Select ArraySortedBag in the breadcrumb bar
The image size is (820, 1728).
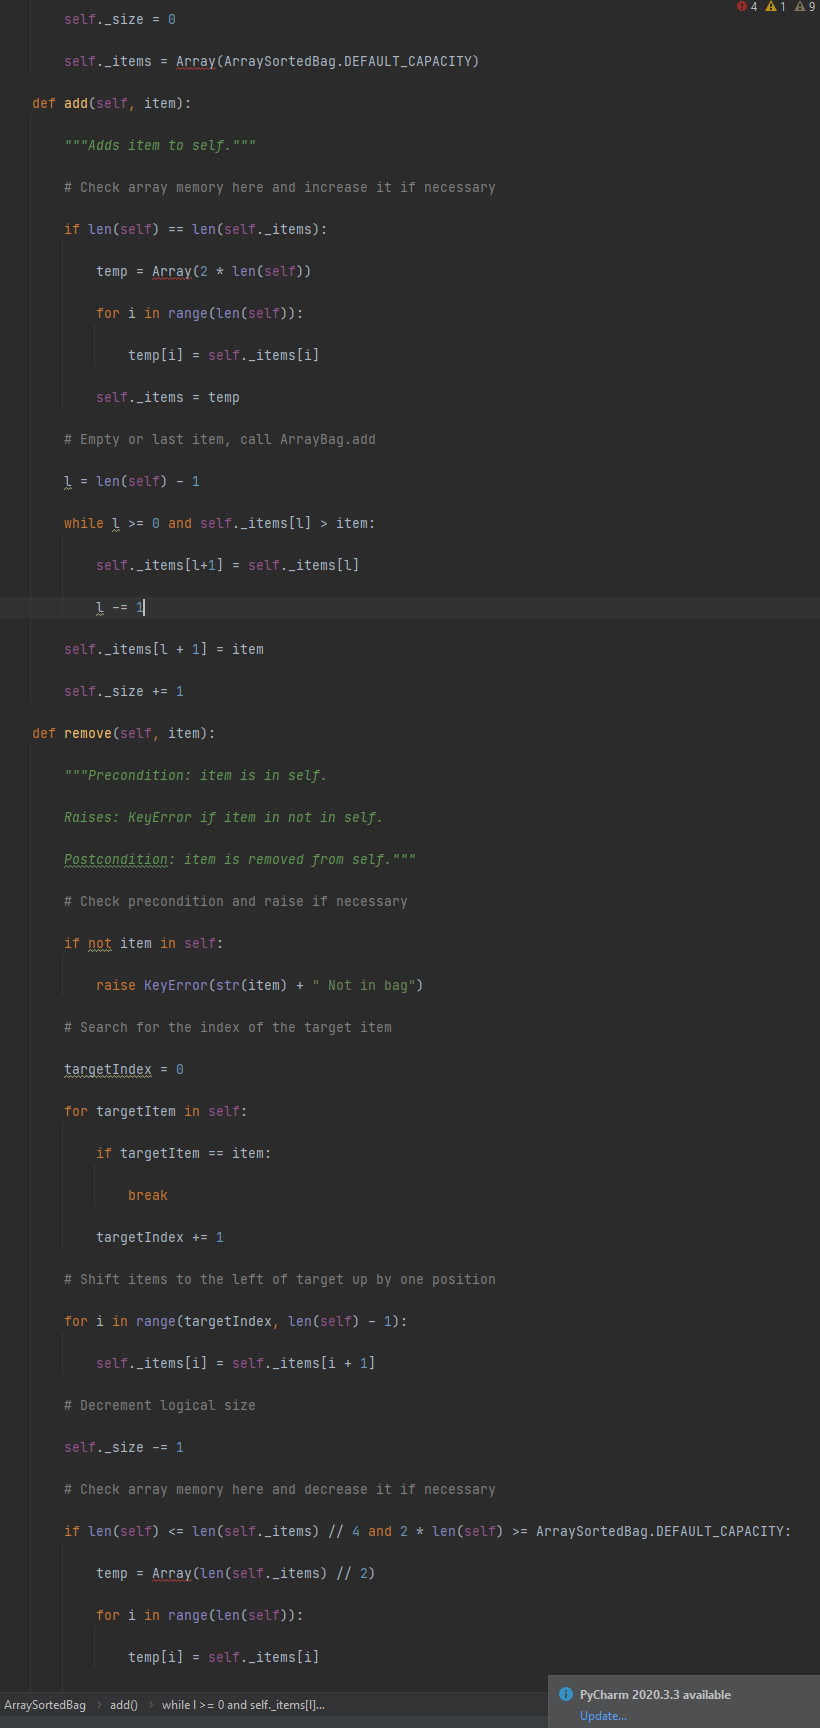coord(45,1705)
